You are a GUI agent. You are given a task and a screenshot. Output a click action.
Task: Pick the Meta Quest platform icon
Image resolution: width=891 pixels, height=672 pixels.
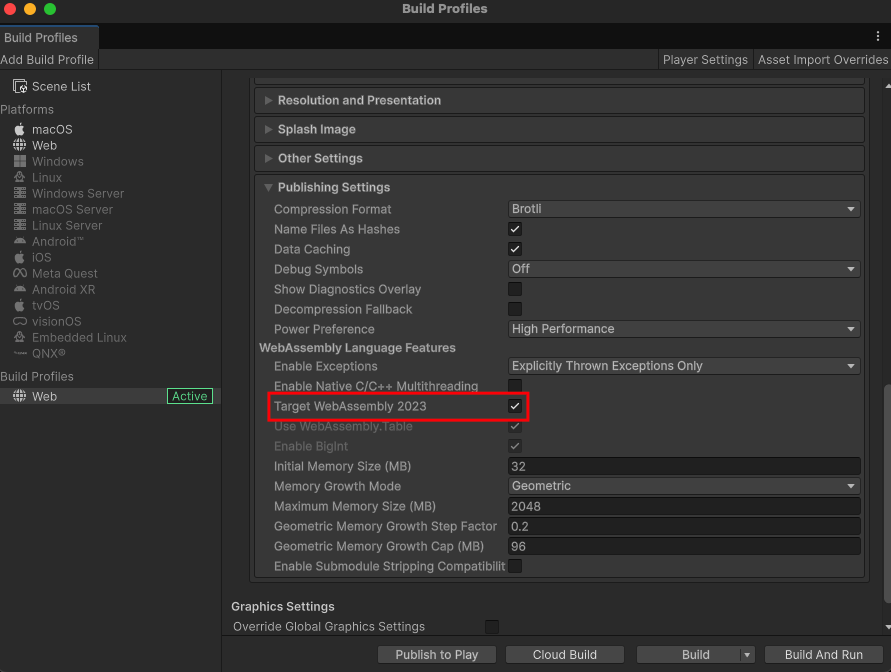(x=19, y=274)
